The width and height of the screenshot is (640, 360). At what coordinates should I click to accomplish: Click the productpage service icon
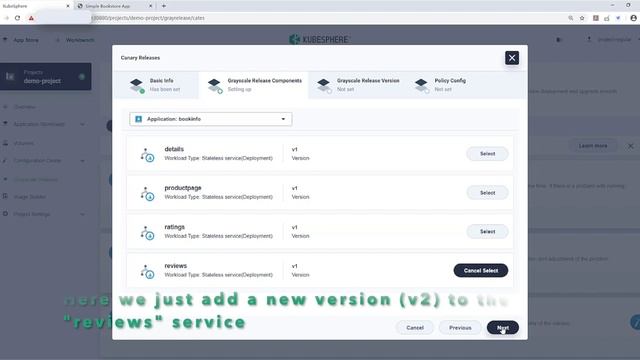coord(147,193)
